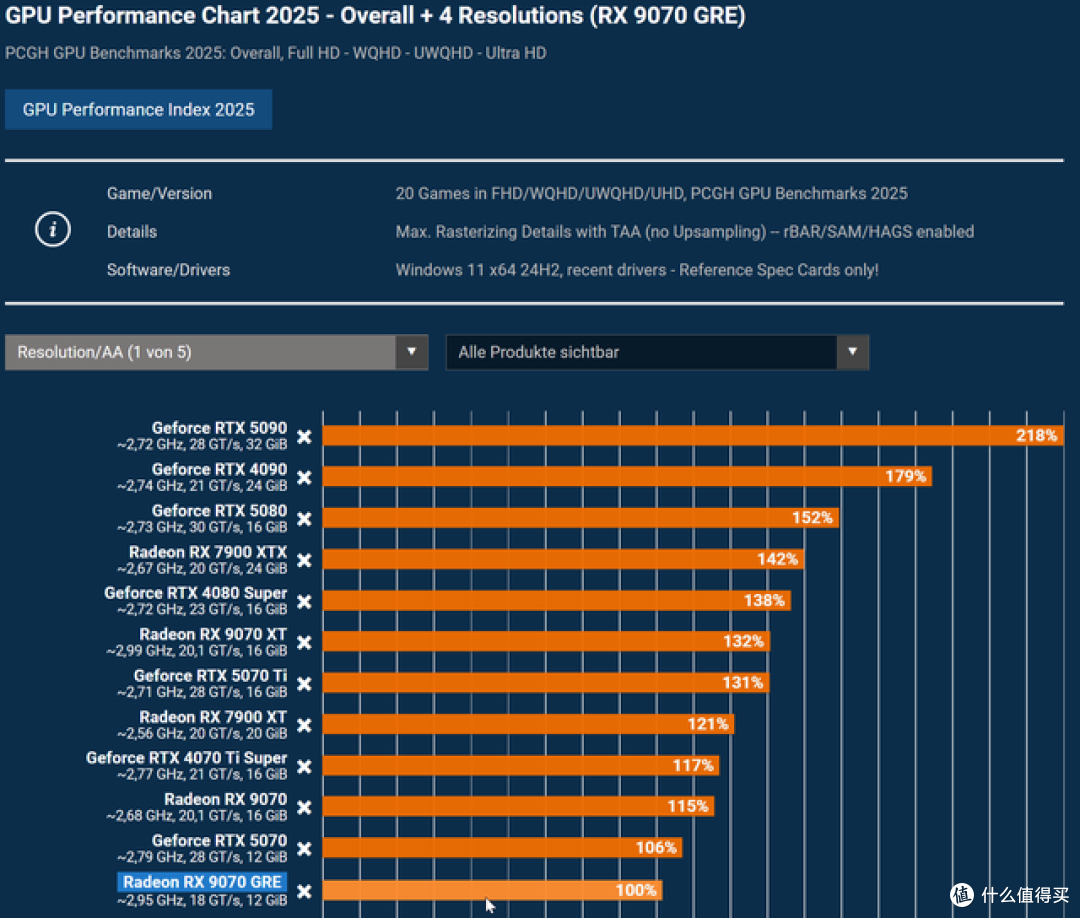Viewport: 1080px width, 918px height.
Task: Remove Radeon RX 7900 XT via X icon
Action: coord(304,725)
